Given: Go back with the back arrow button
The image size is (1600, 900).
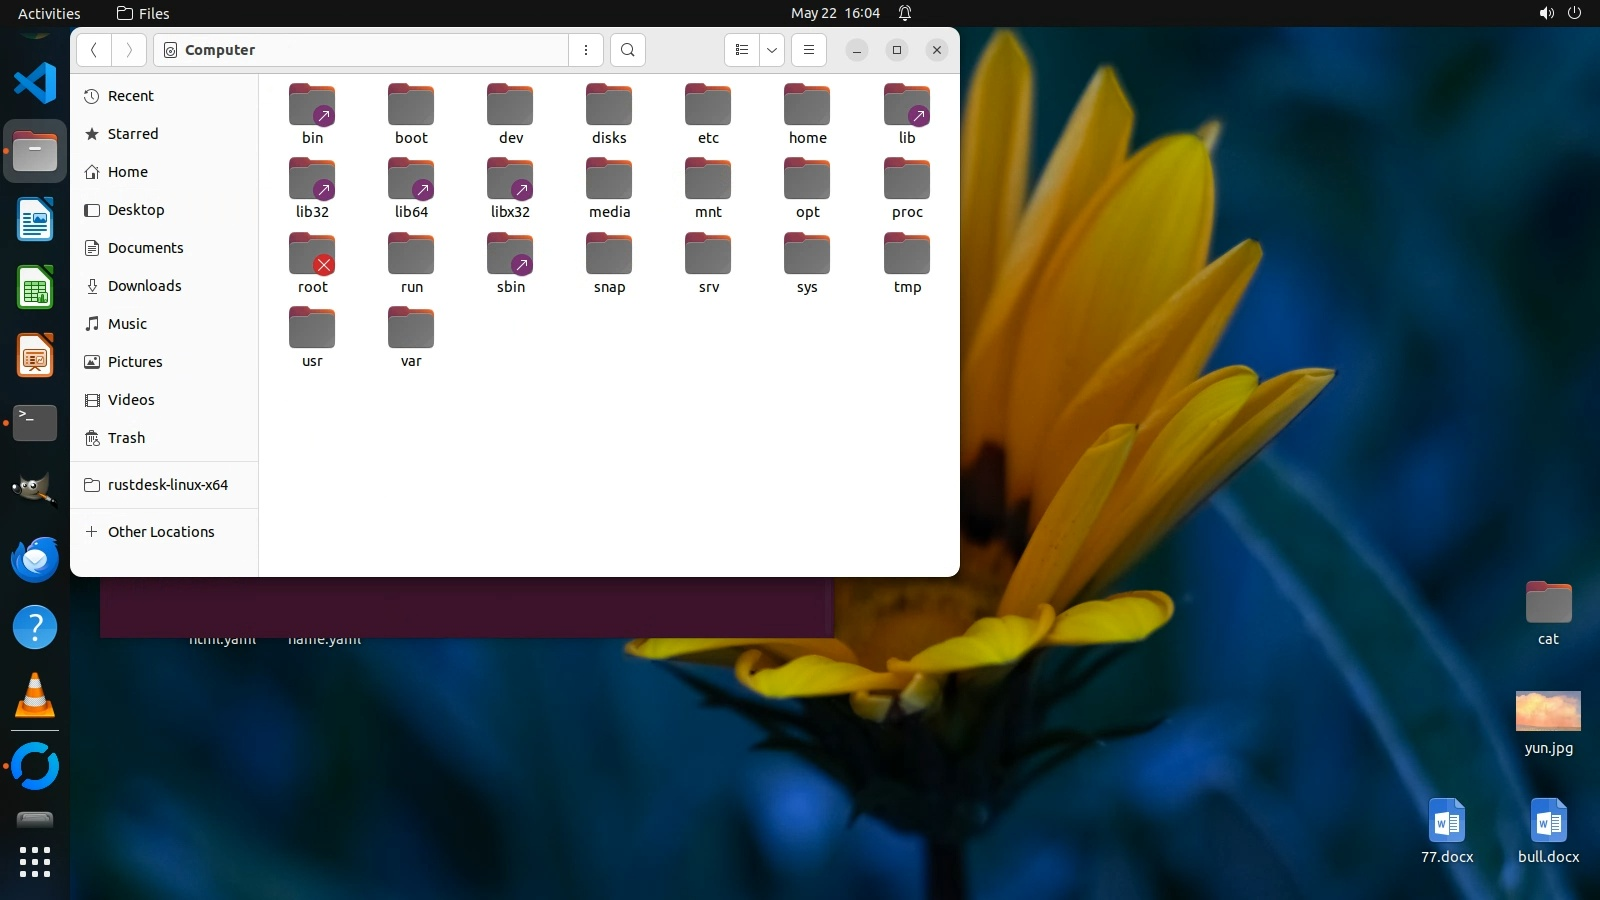Looking at the screenshot, I should (94, 50).
